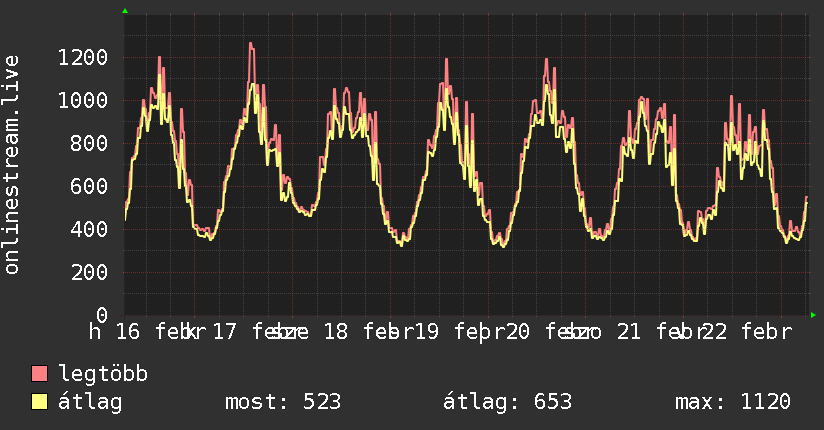Select the átlag legend label beside yellow swatch

pos(90,403)
